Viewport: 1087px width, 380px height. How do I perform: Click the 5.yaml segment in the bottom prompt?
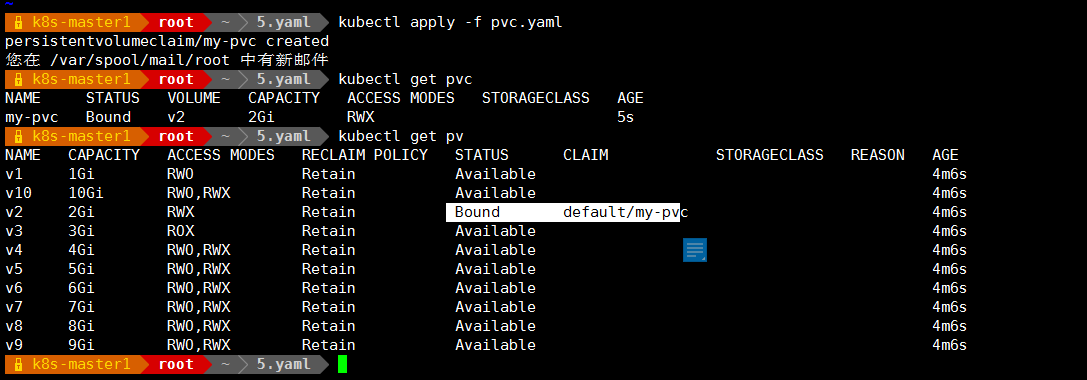point(284,364)
